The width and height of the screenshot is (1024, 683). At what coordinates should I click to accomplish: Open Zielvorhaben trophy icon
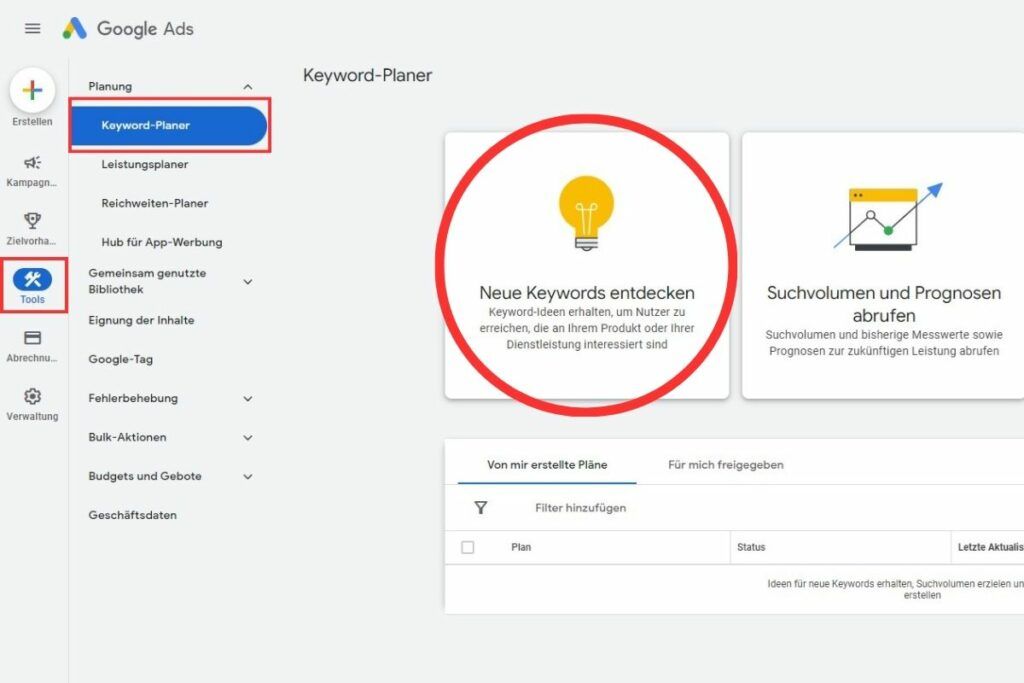pyautogui.click(x=32, y=221)
